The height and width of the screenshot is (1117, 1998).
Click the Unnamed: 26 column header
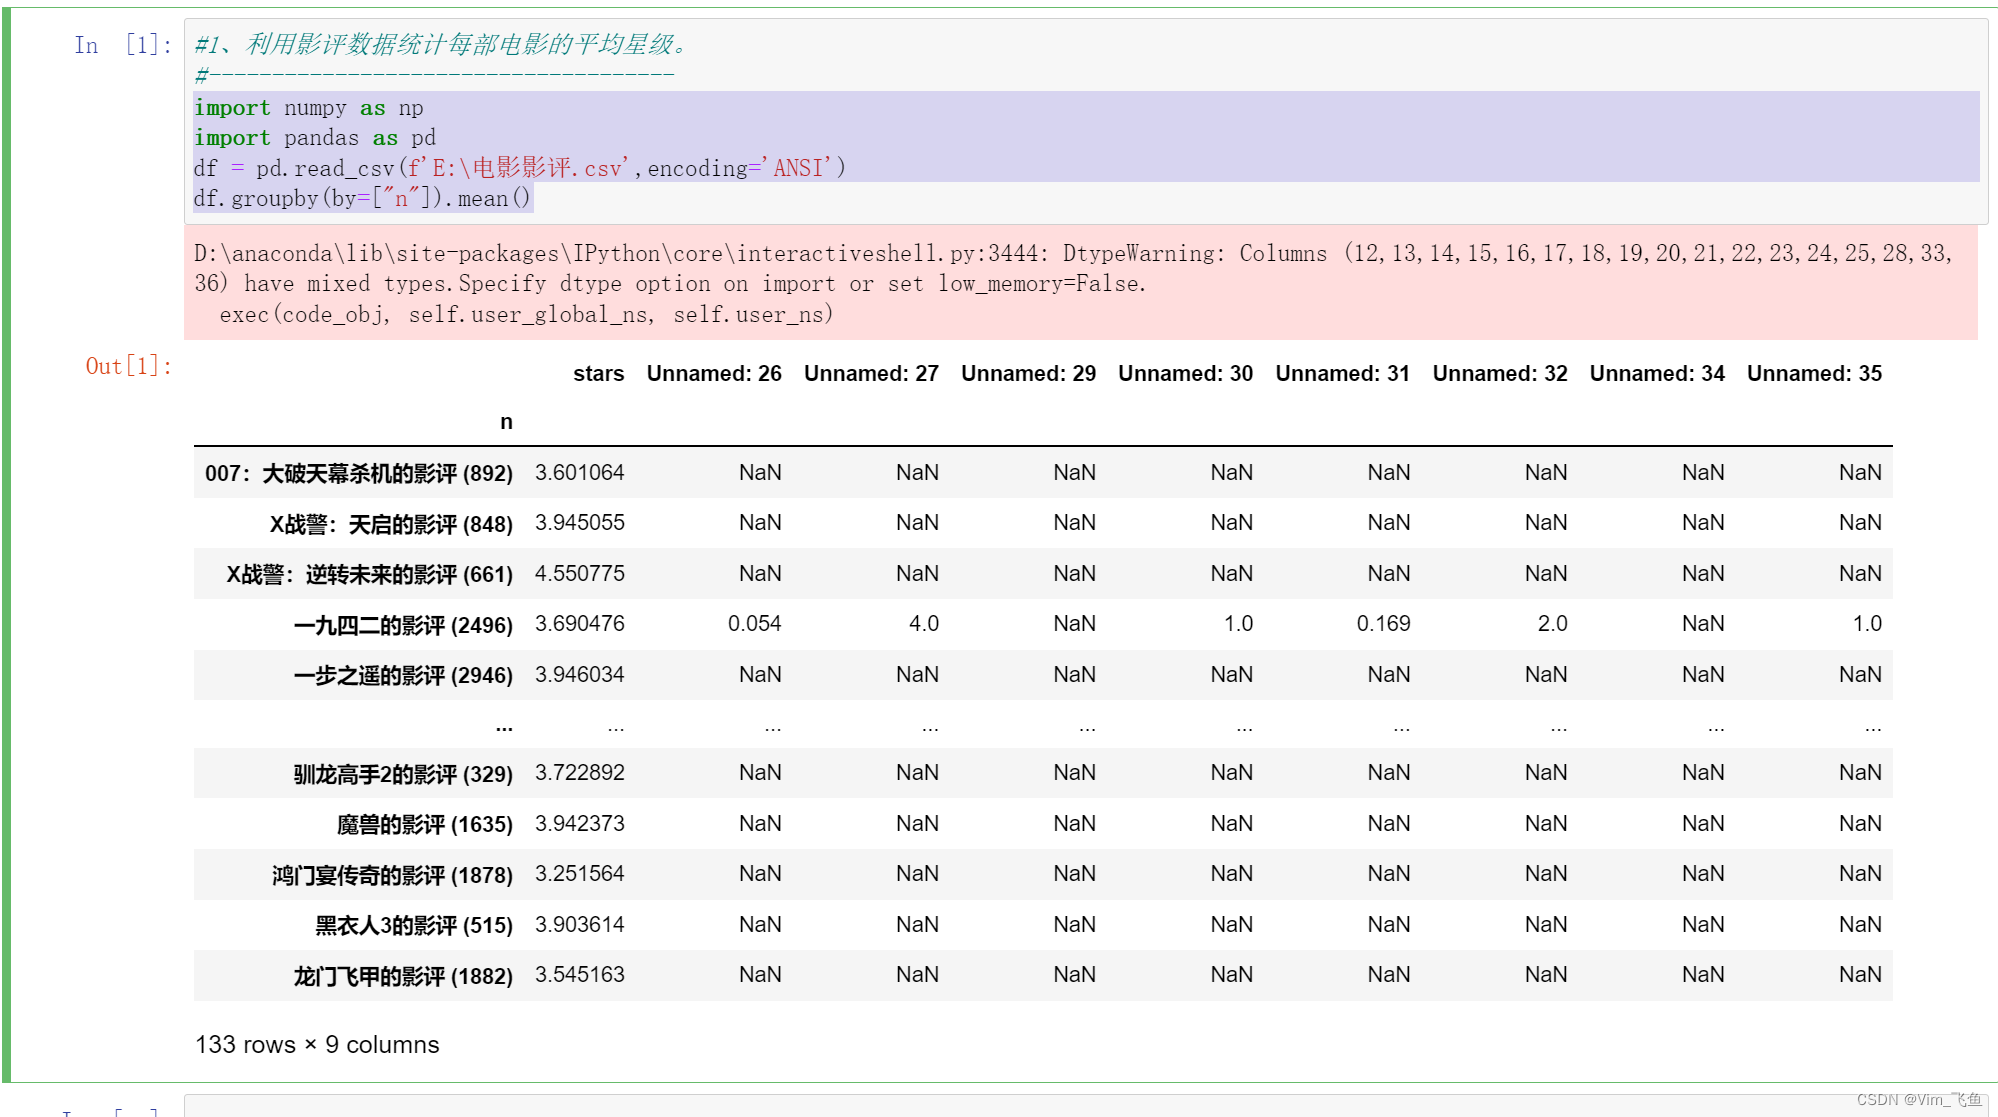714,373
